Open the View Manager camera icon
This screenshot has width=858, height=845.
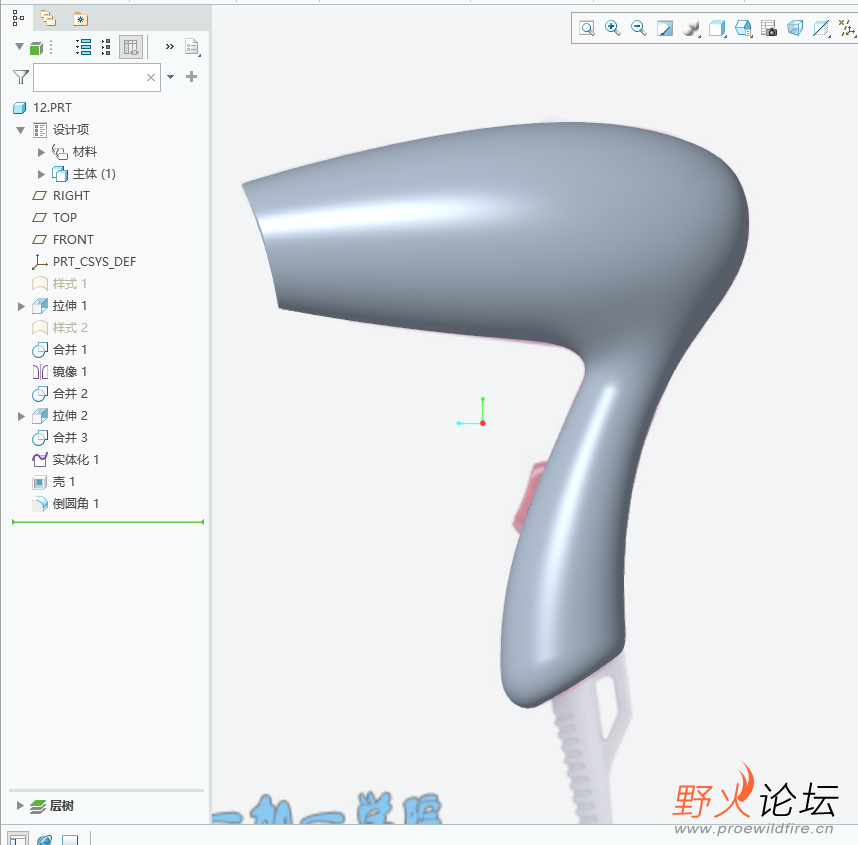[769, 28]
